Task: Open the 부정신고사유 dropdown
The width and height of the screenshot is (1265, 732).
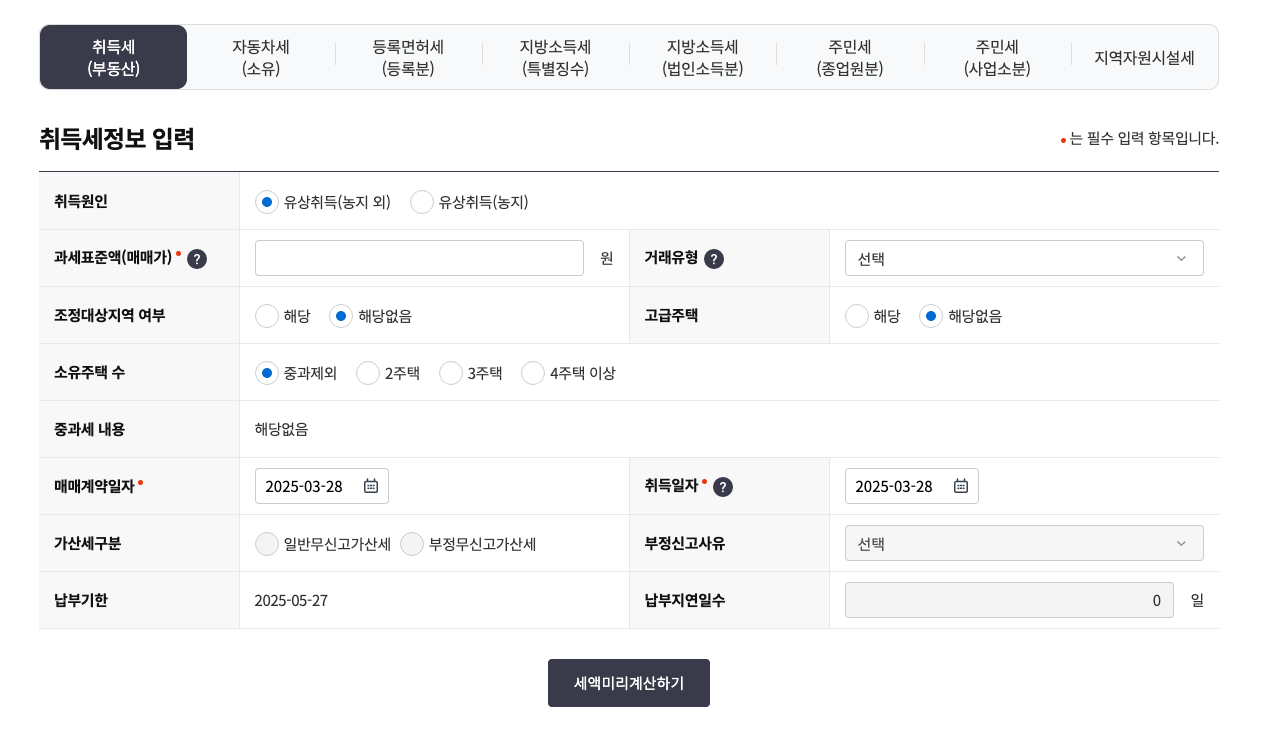Action: 1023,543
